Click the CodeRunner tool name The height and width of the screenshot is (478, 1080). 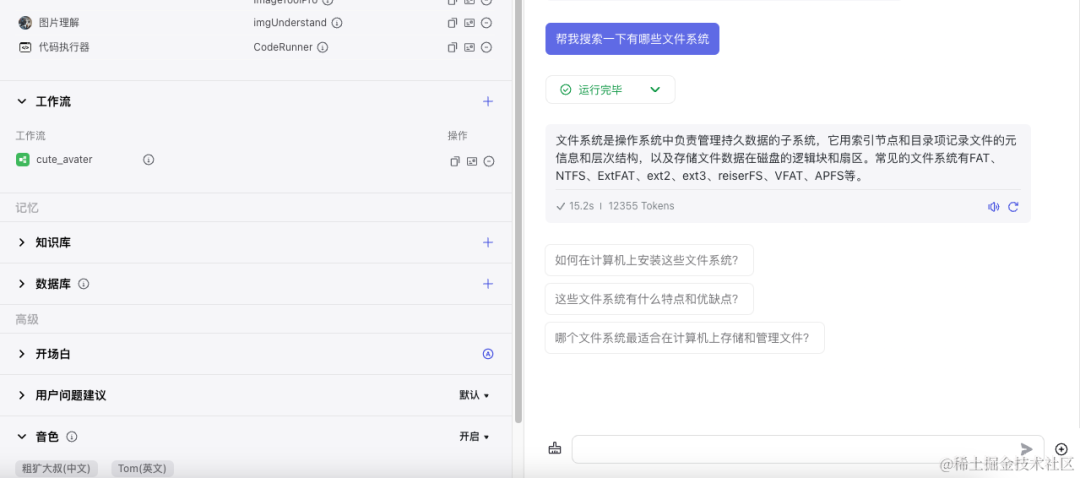pos(283,48)
